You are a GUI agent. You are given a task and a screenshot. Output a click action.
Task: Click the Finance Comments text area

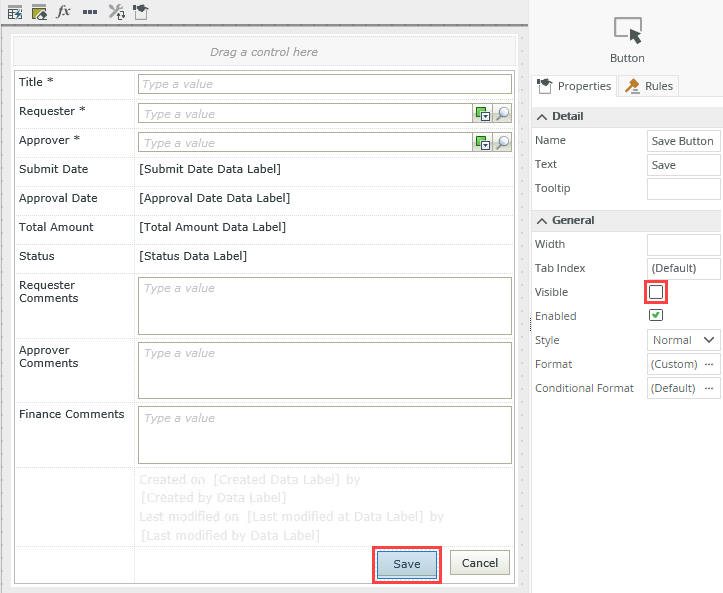click(x=325, y=435)
